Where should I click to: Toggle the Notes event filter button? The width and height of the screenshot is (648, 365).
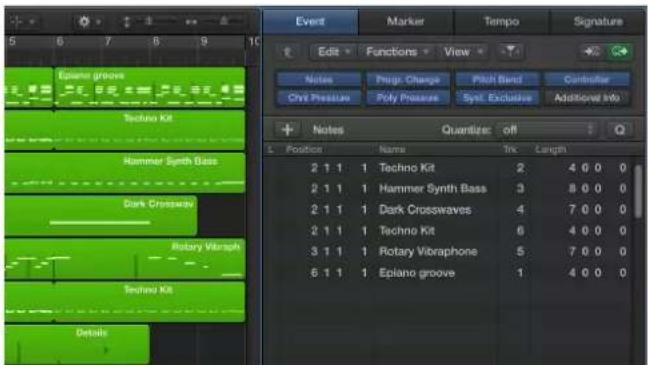pyautogui.click(x=319, y=79)
